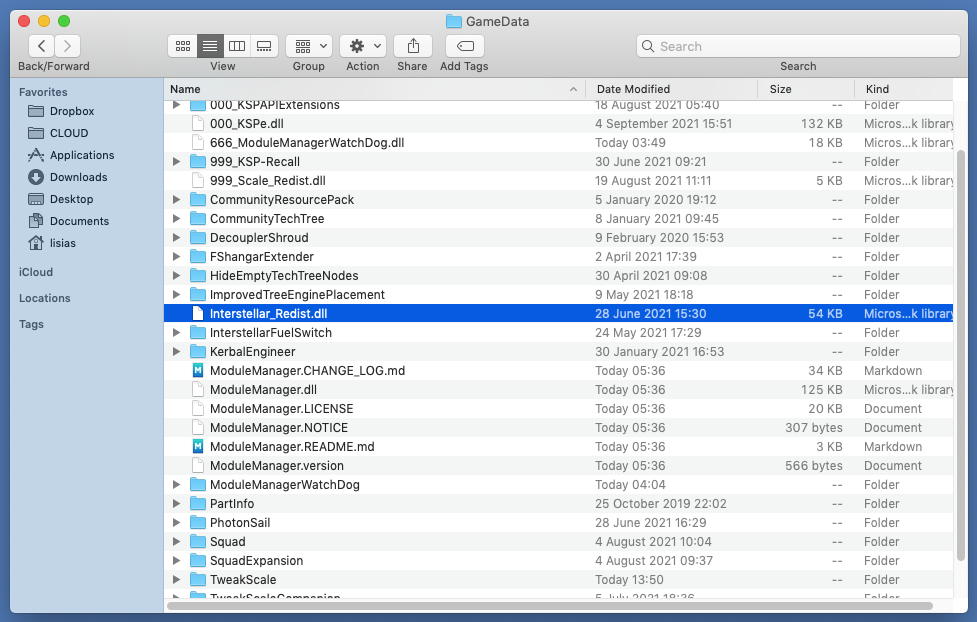The height and width of the screenshot is (622, 977).
Task: Select the ModuleManager.NOTICE file icon
Action: (198, 428)
